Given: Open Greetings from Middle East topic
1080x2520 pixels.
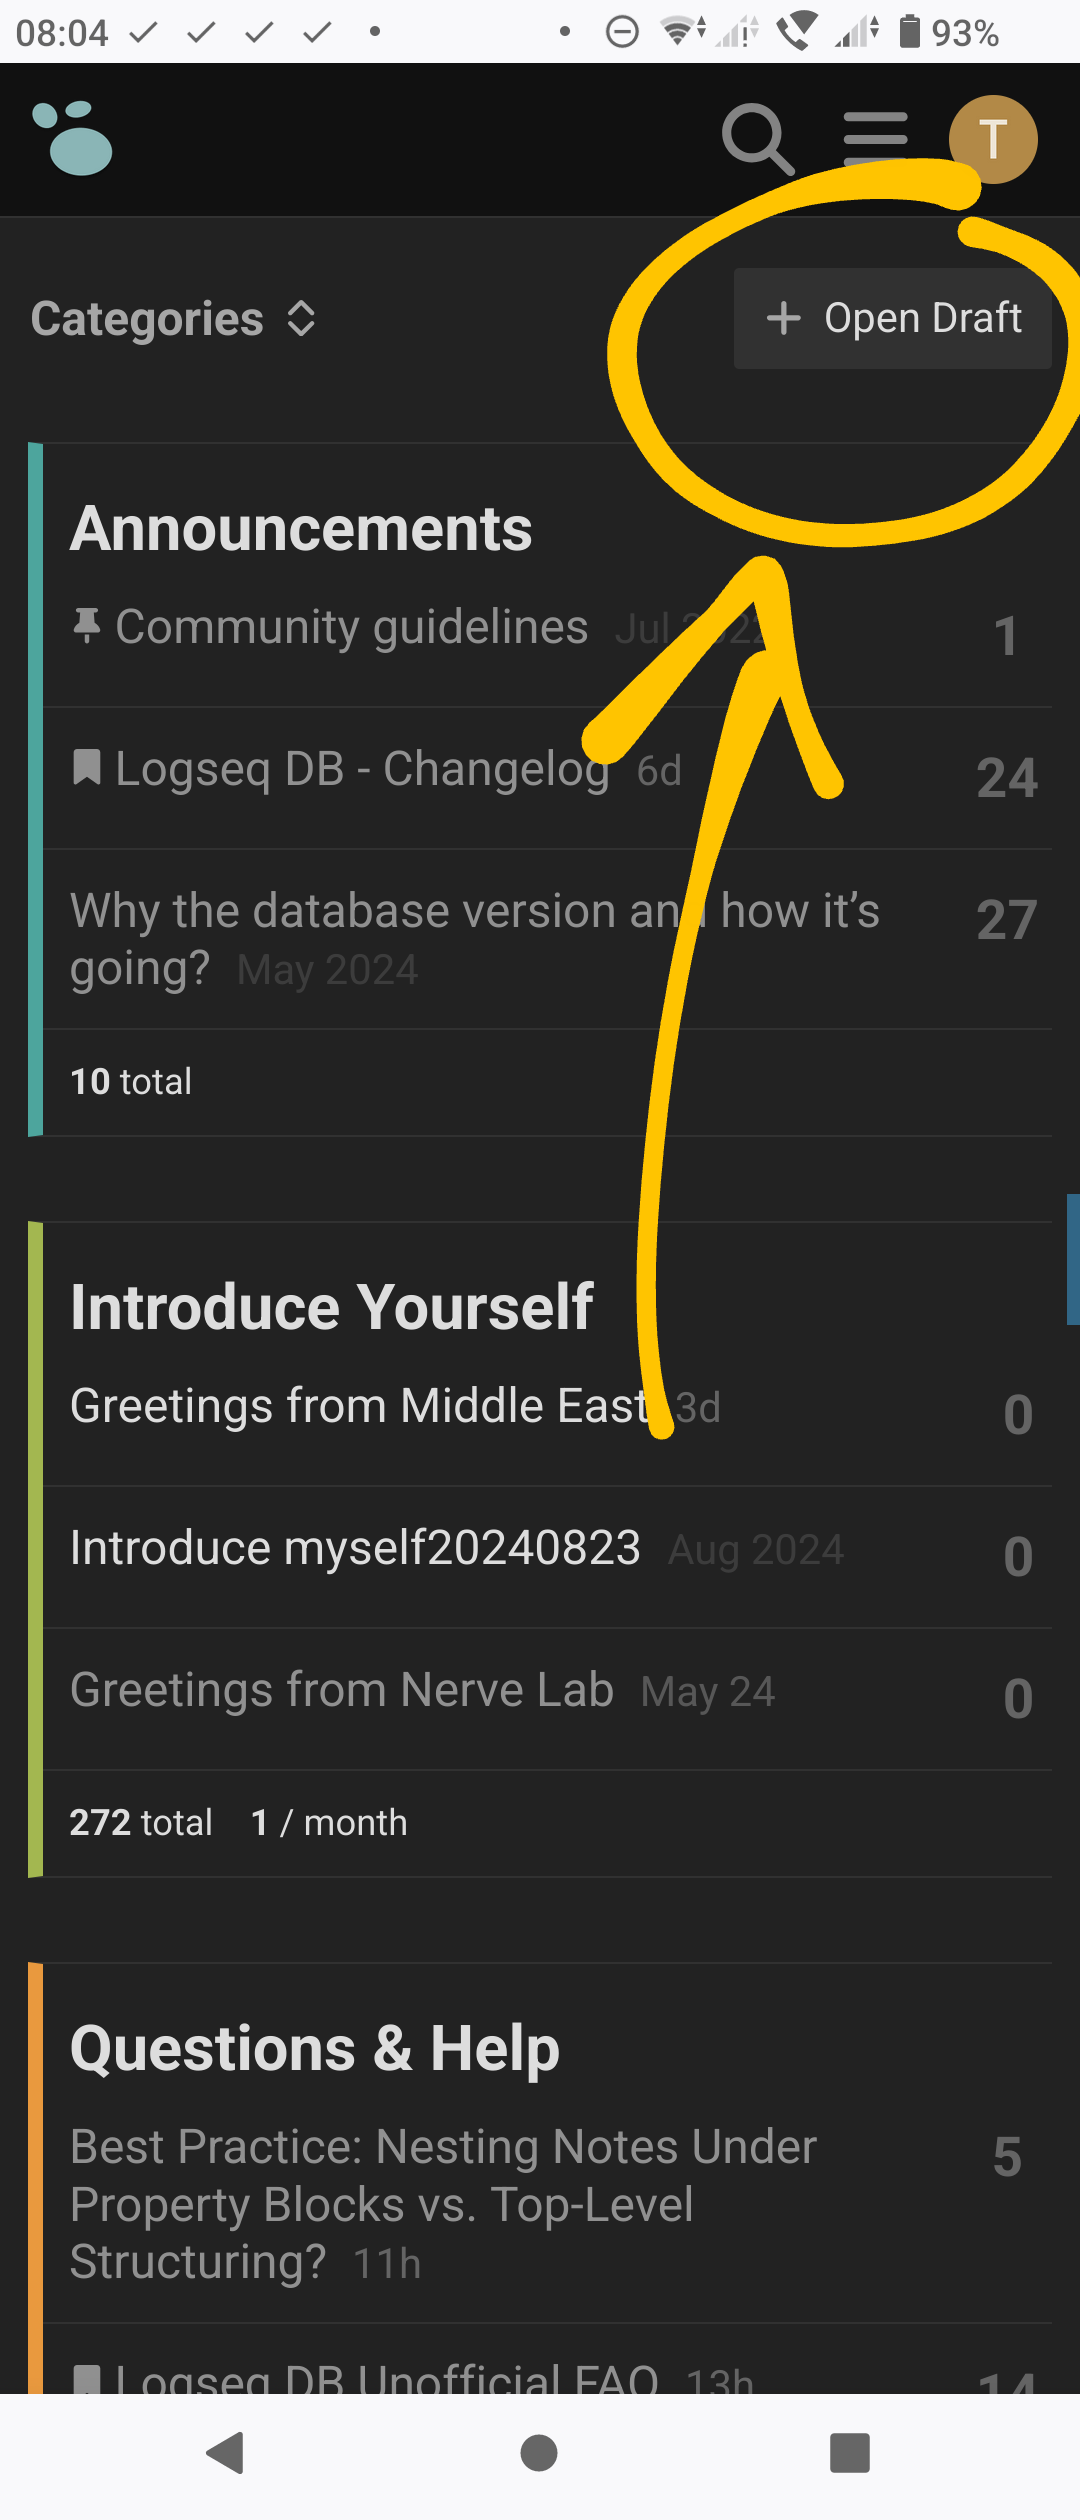Looking at the screenshot, I should click(x=361, y=1405).
